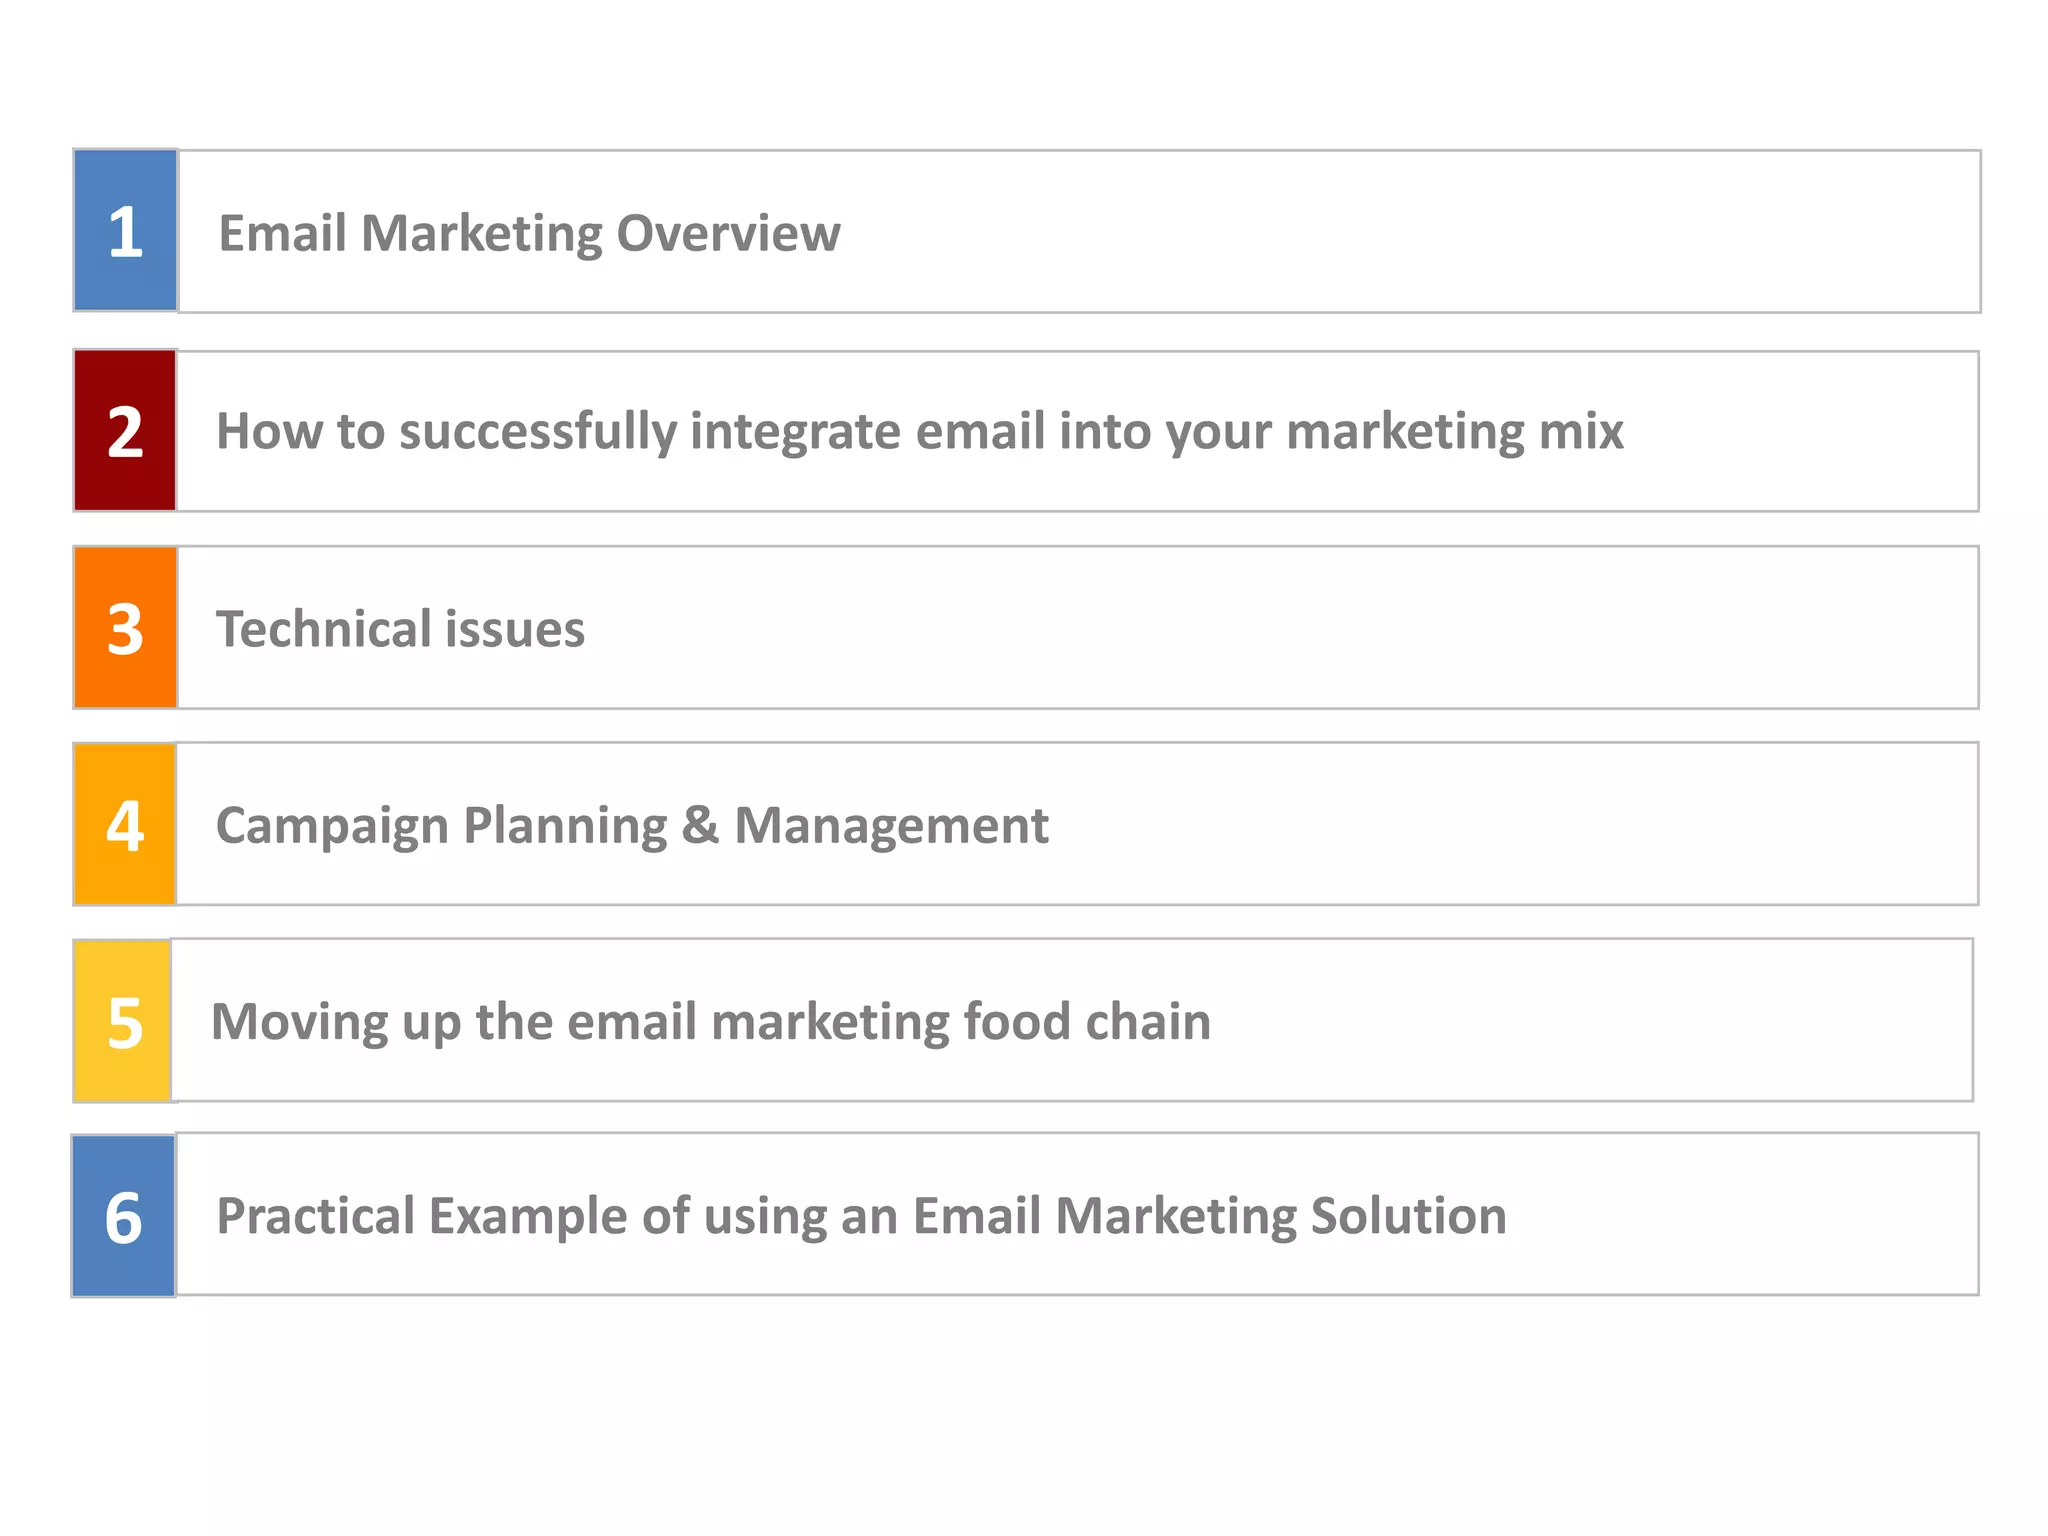2048x1536 pixels.
Task: Click the blue number 1 box
Action: (x=126, y=231)
